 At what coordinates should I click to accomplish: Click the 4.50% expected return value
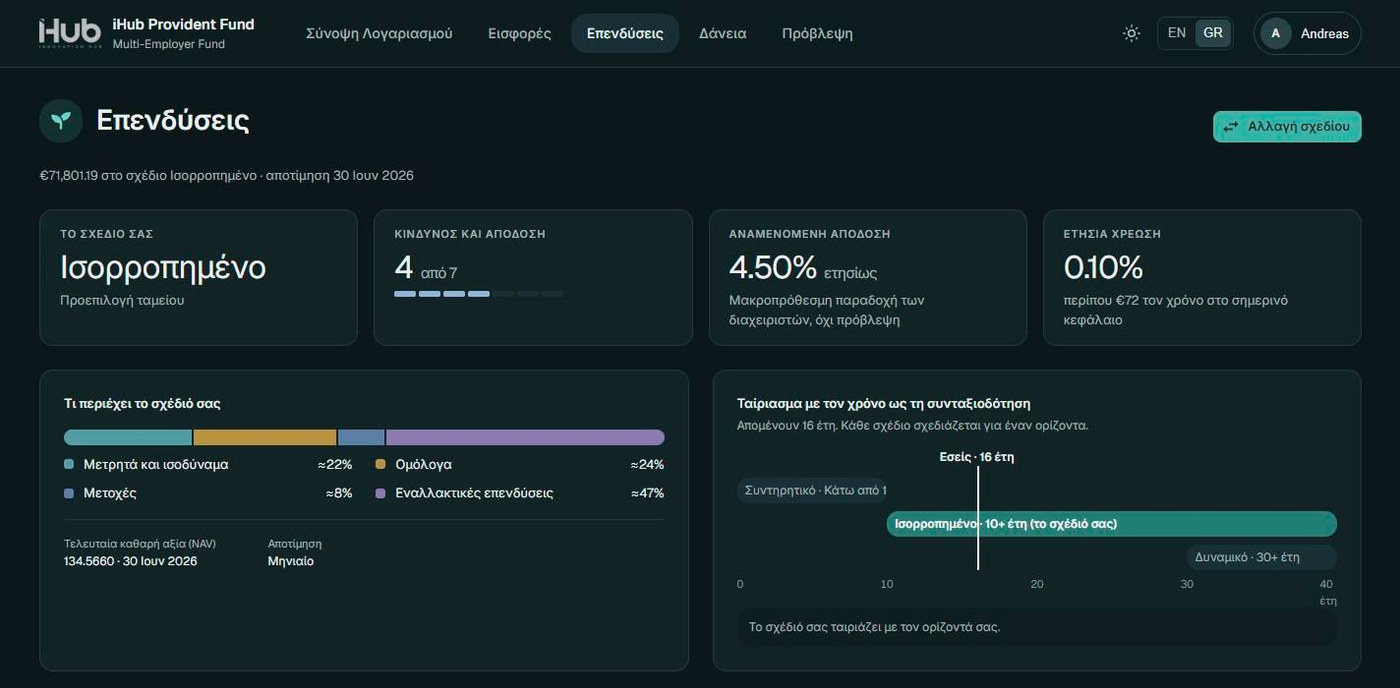773,268
